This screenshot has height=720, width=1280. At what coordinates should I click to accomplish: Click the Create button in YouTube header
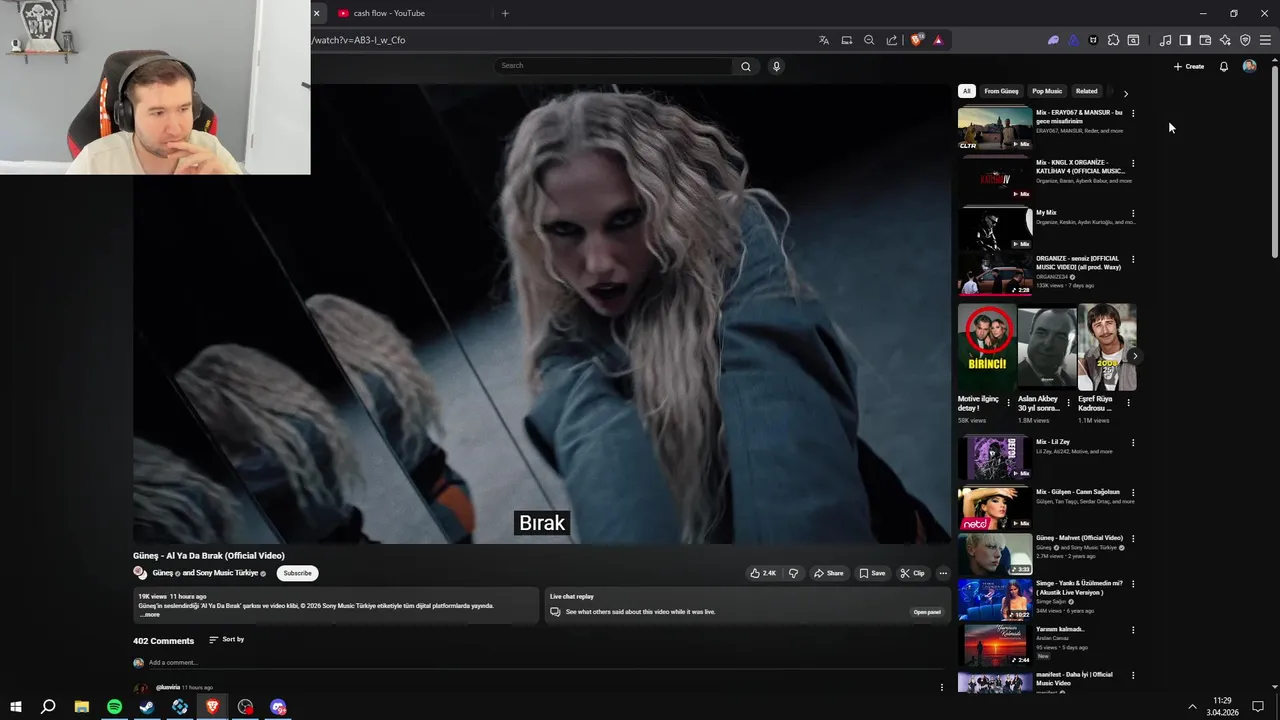(1189, 66)
